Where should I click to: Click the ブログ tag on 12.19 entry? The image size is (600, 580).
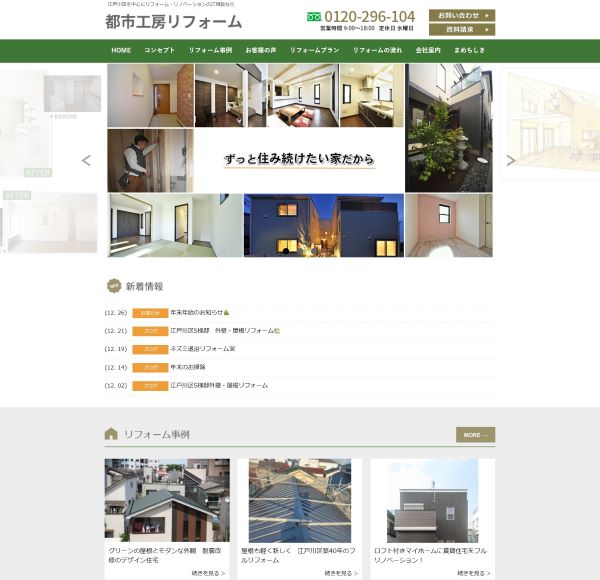coord(150,349)
